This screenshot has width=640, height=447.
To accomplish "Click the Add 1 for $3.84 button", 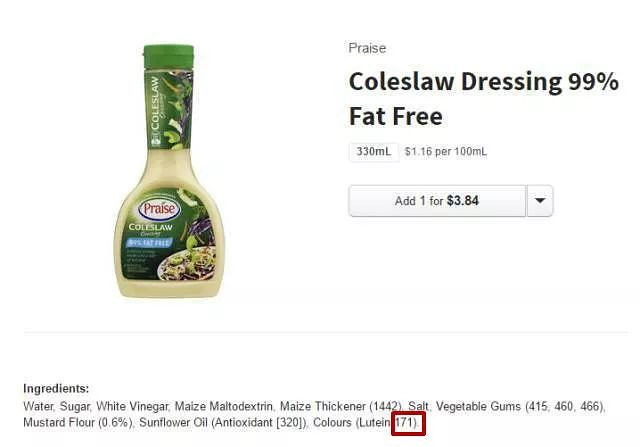I will pyautogui.click(x=437, y=201).
